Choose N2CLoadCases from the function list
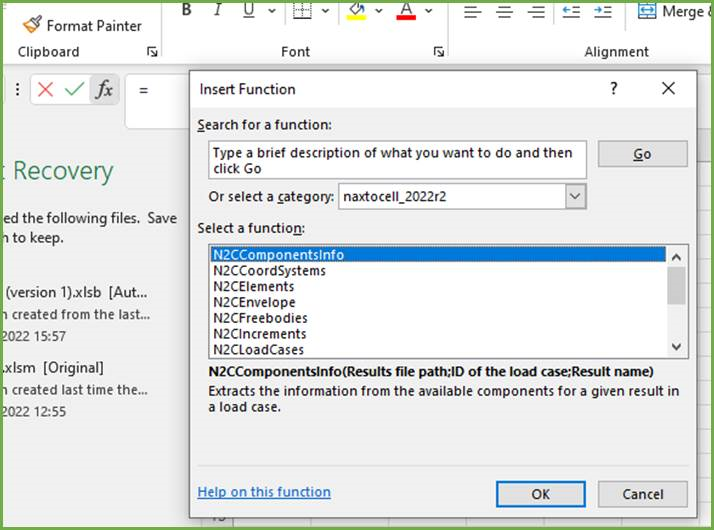714x530 pixels. click(258, 350)
